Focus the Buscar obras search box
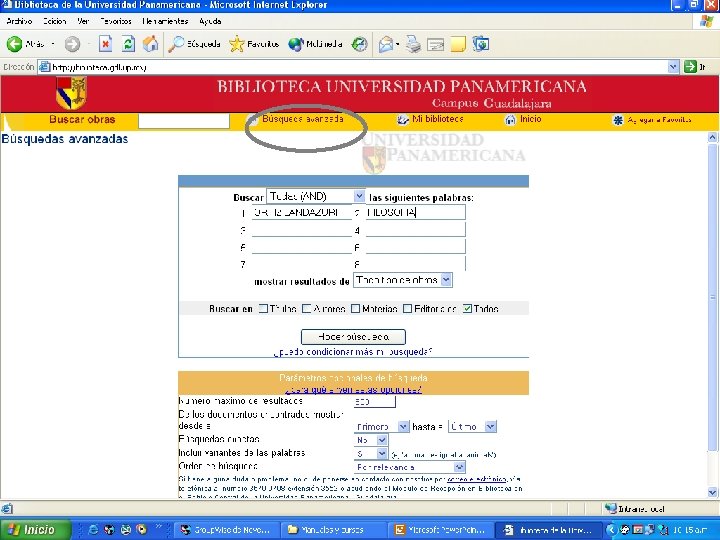Viewport: 720px width, 540px height. (184, 121)
